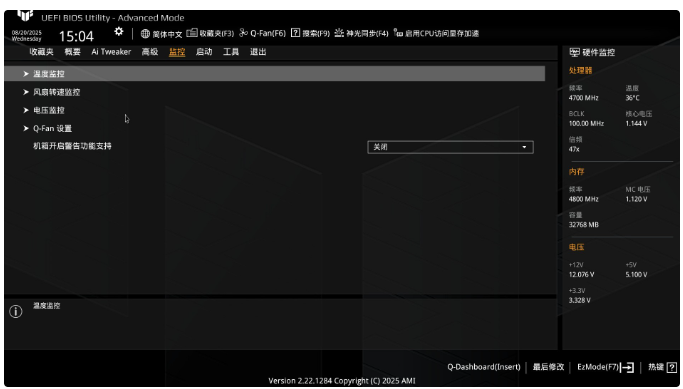
Task: Toggle 启用CPU访问显存加速 ReBAR icon
Action: [x=398, y=33]
